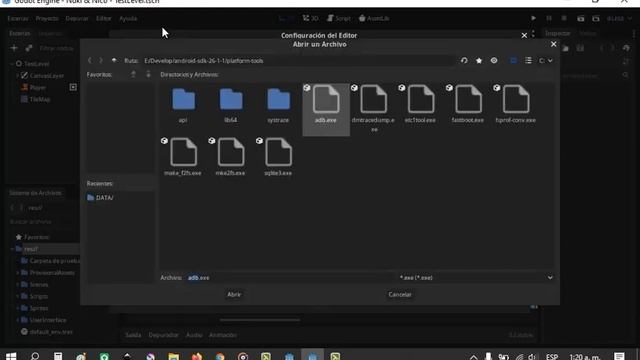
Task: Select the fastboot.exe file
Action: tap(468, 104)
